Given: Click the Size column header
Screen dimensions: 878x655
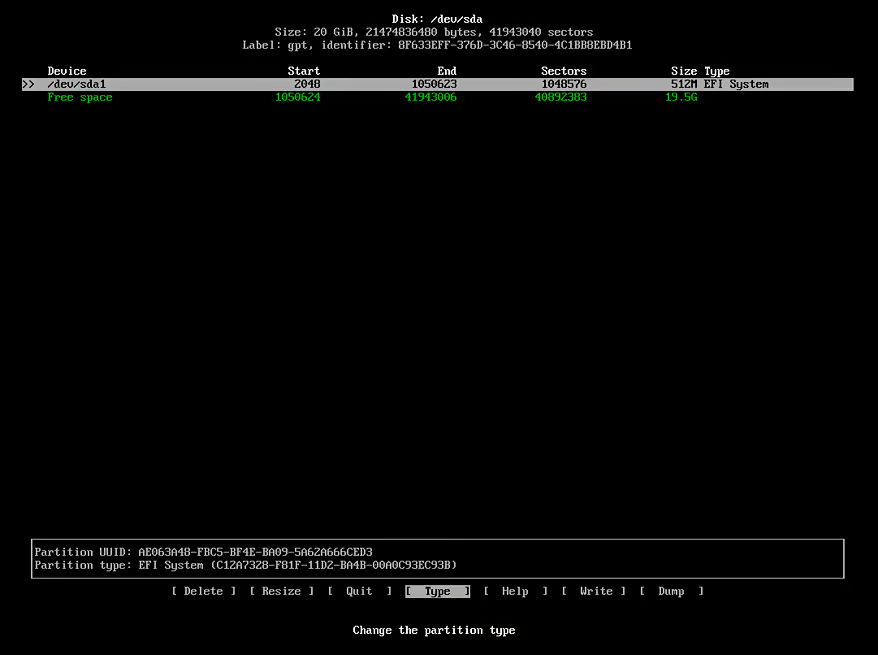Looking at the screenshot, I should pos(684,71).
